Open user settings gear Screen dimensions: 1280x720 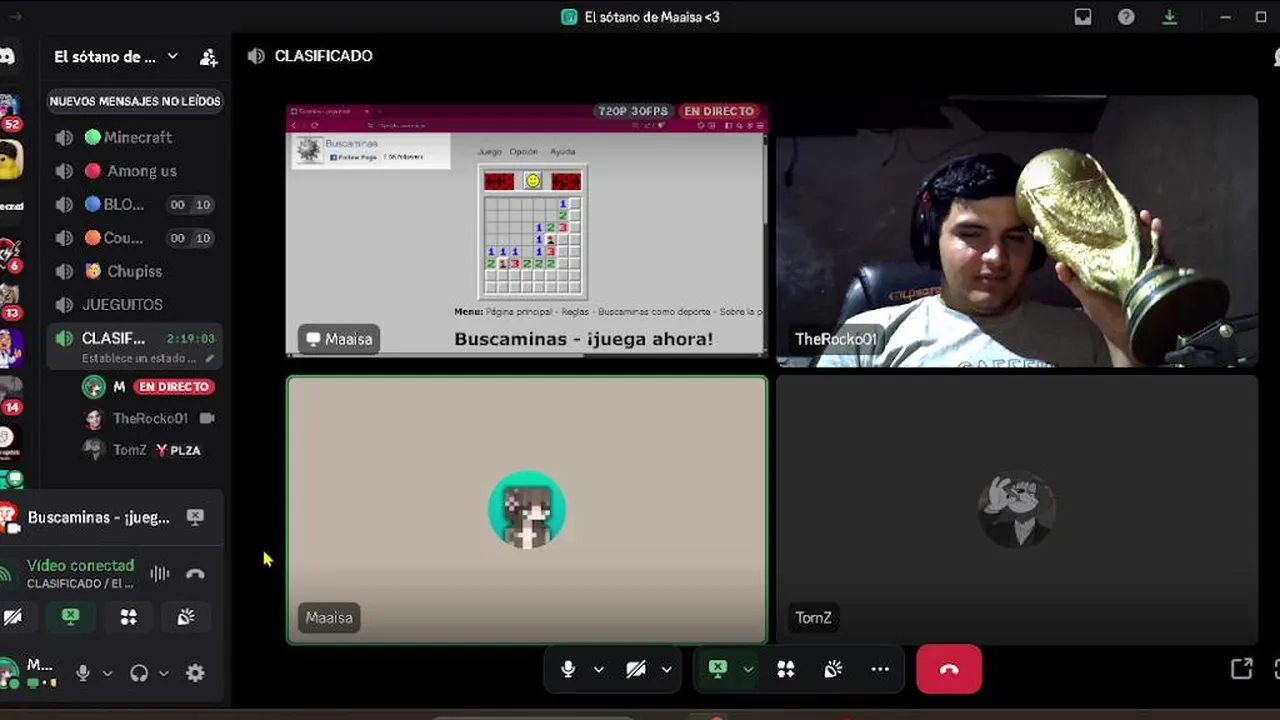click(195, 673)
